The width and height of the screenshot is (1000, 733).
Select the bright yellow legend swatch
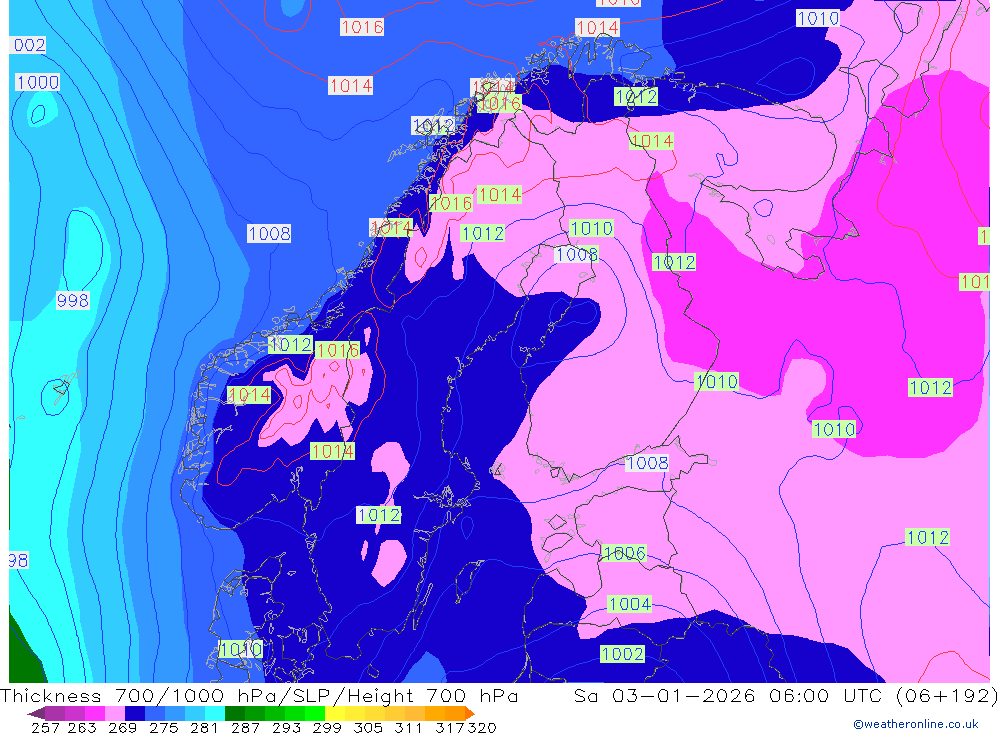tap(335, 713)
